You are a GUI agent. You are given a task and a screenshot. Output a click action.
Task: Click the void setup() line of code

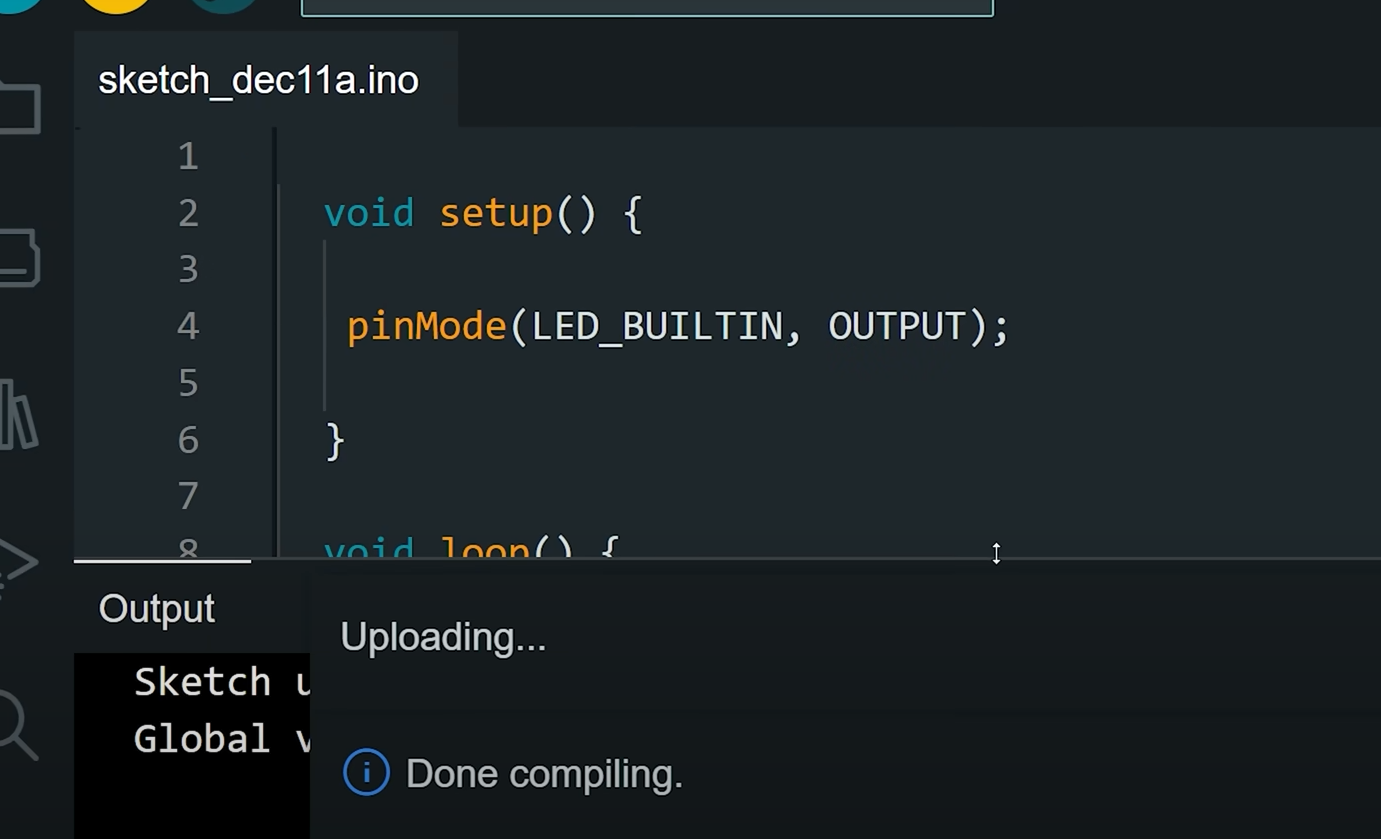click(483, 213)
